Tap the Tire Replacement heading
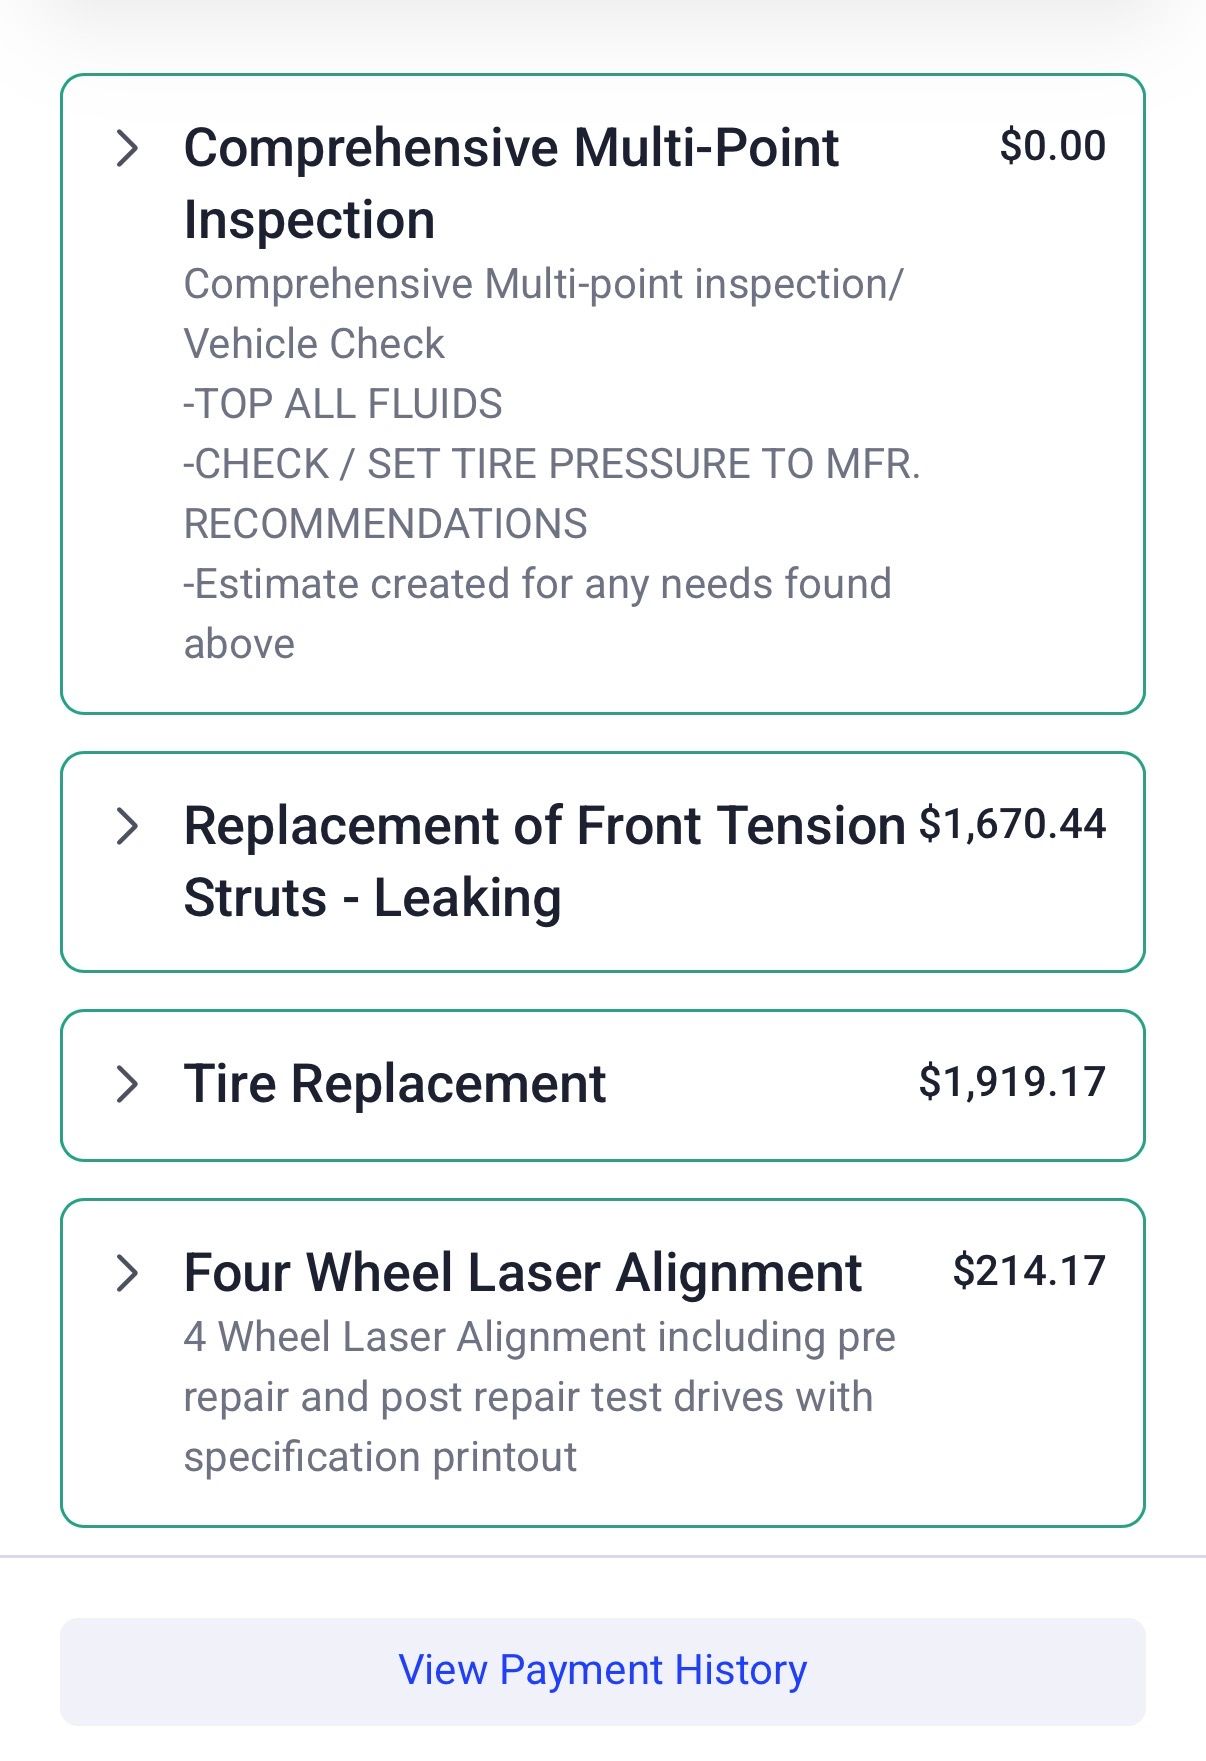Image resolution: width=1206 pixels, height=1761 pixels. (395, 1084)
